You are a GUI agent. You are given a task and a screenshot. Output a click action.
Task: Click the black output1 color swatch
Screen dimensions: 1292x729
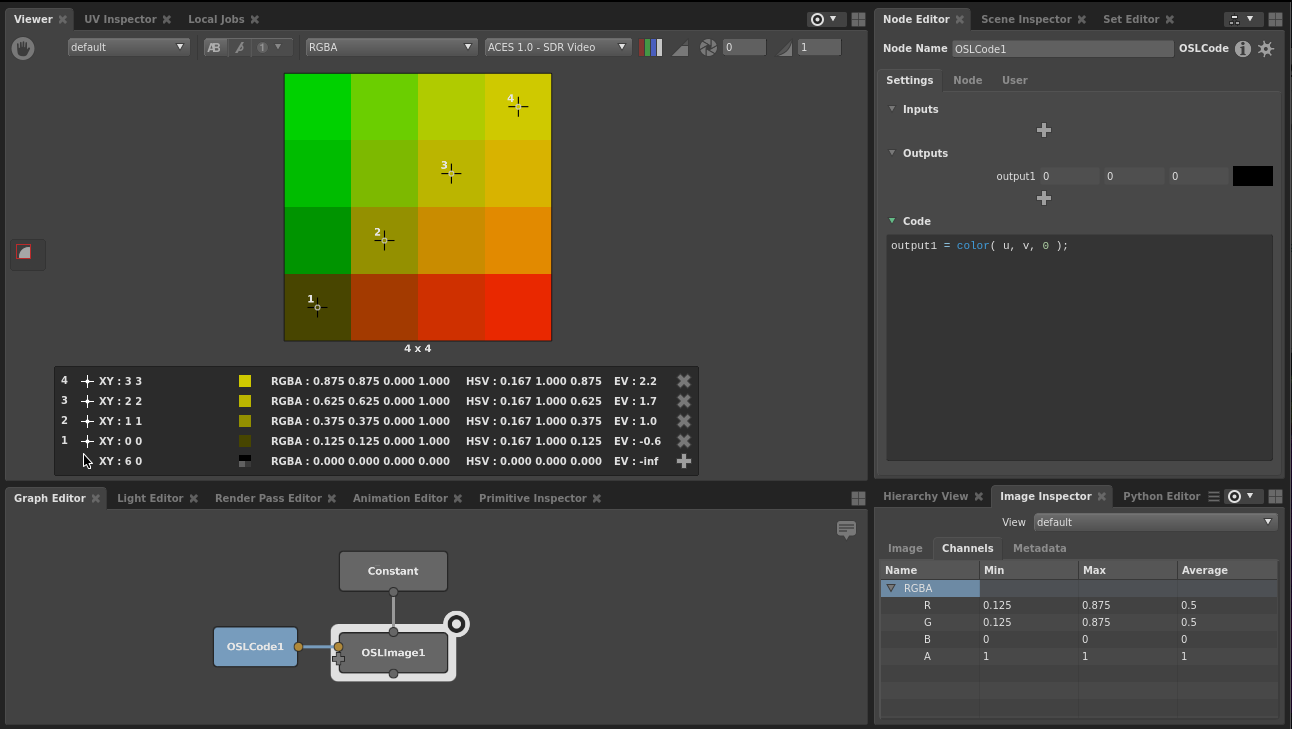(1253, 176)
